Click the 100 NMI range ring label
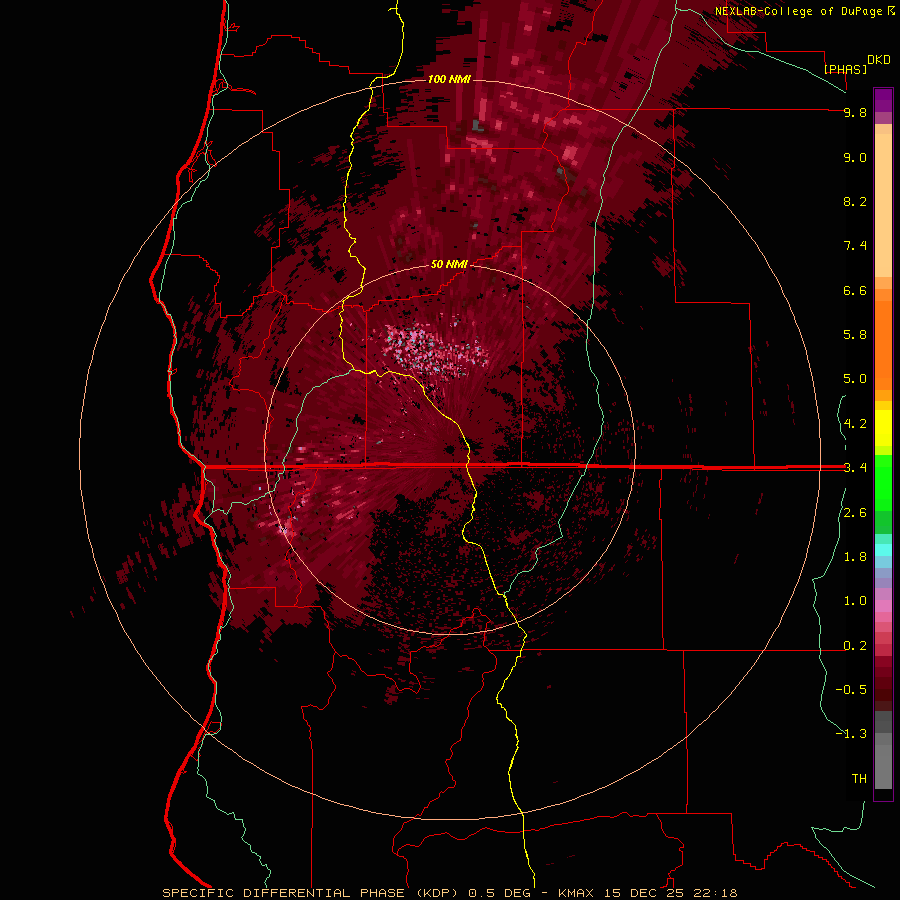Image resolution: width=900 pixels, height=900 pixels. click(x=449, y=79)
